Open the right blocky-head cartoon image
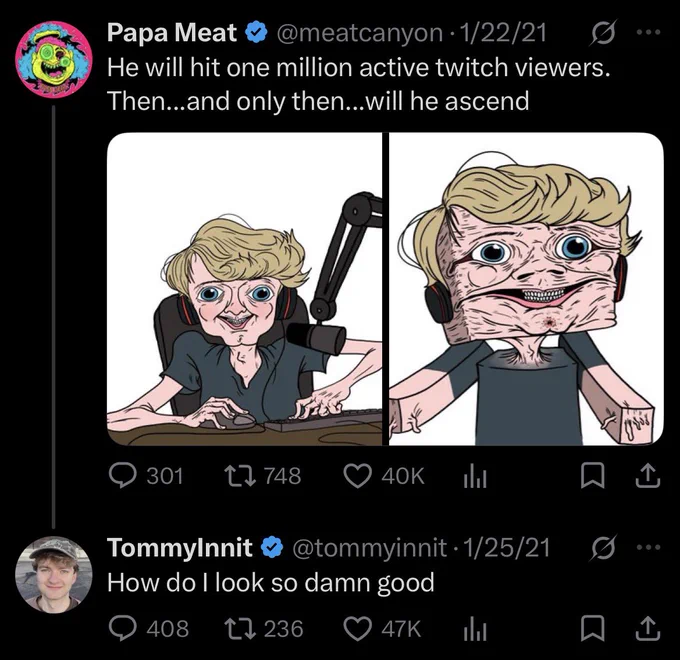Viewport: 680px width, 660px height. [526, 289]
